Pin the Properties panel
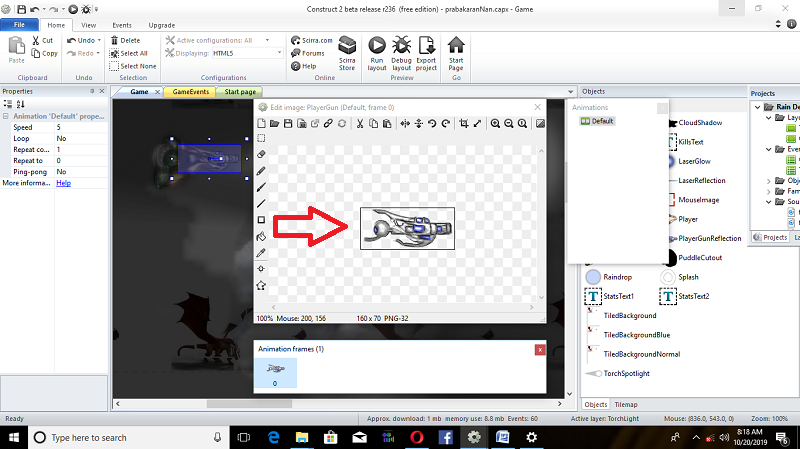This screenshot has height=449, width=800. coord(92,91)
